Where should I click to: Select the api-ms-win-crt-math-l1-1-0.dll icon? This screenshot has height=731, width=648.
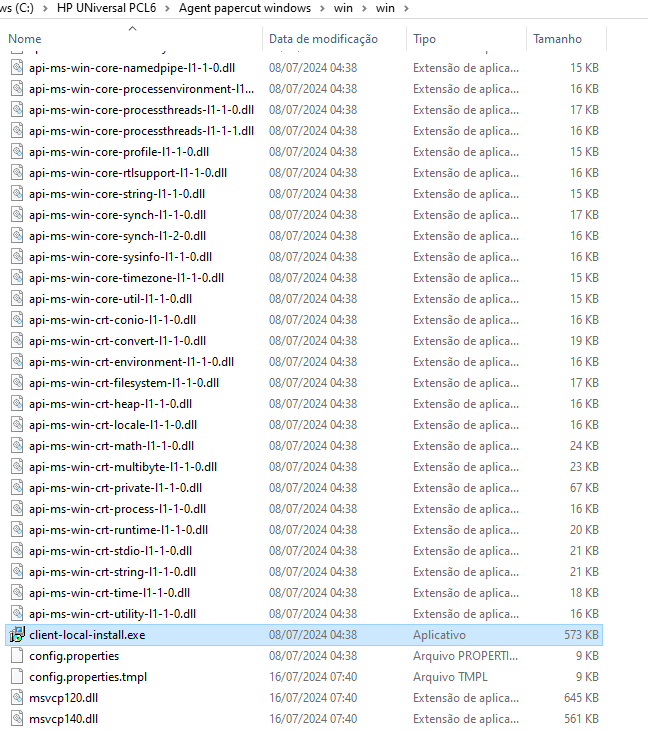(16, 446)
